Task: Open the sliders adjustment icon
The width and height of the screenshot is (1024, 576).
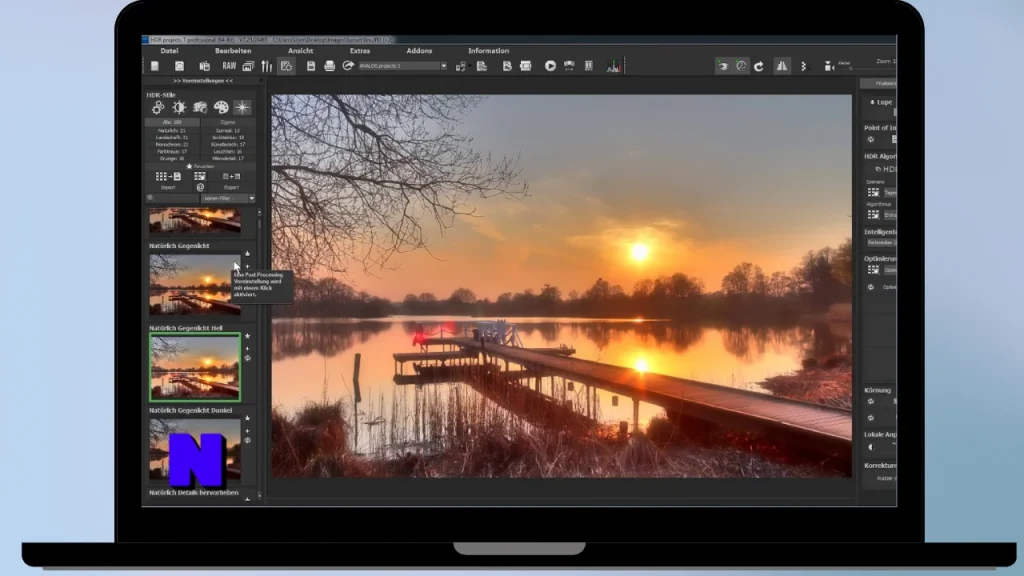Action: [266, 66]
